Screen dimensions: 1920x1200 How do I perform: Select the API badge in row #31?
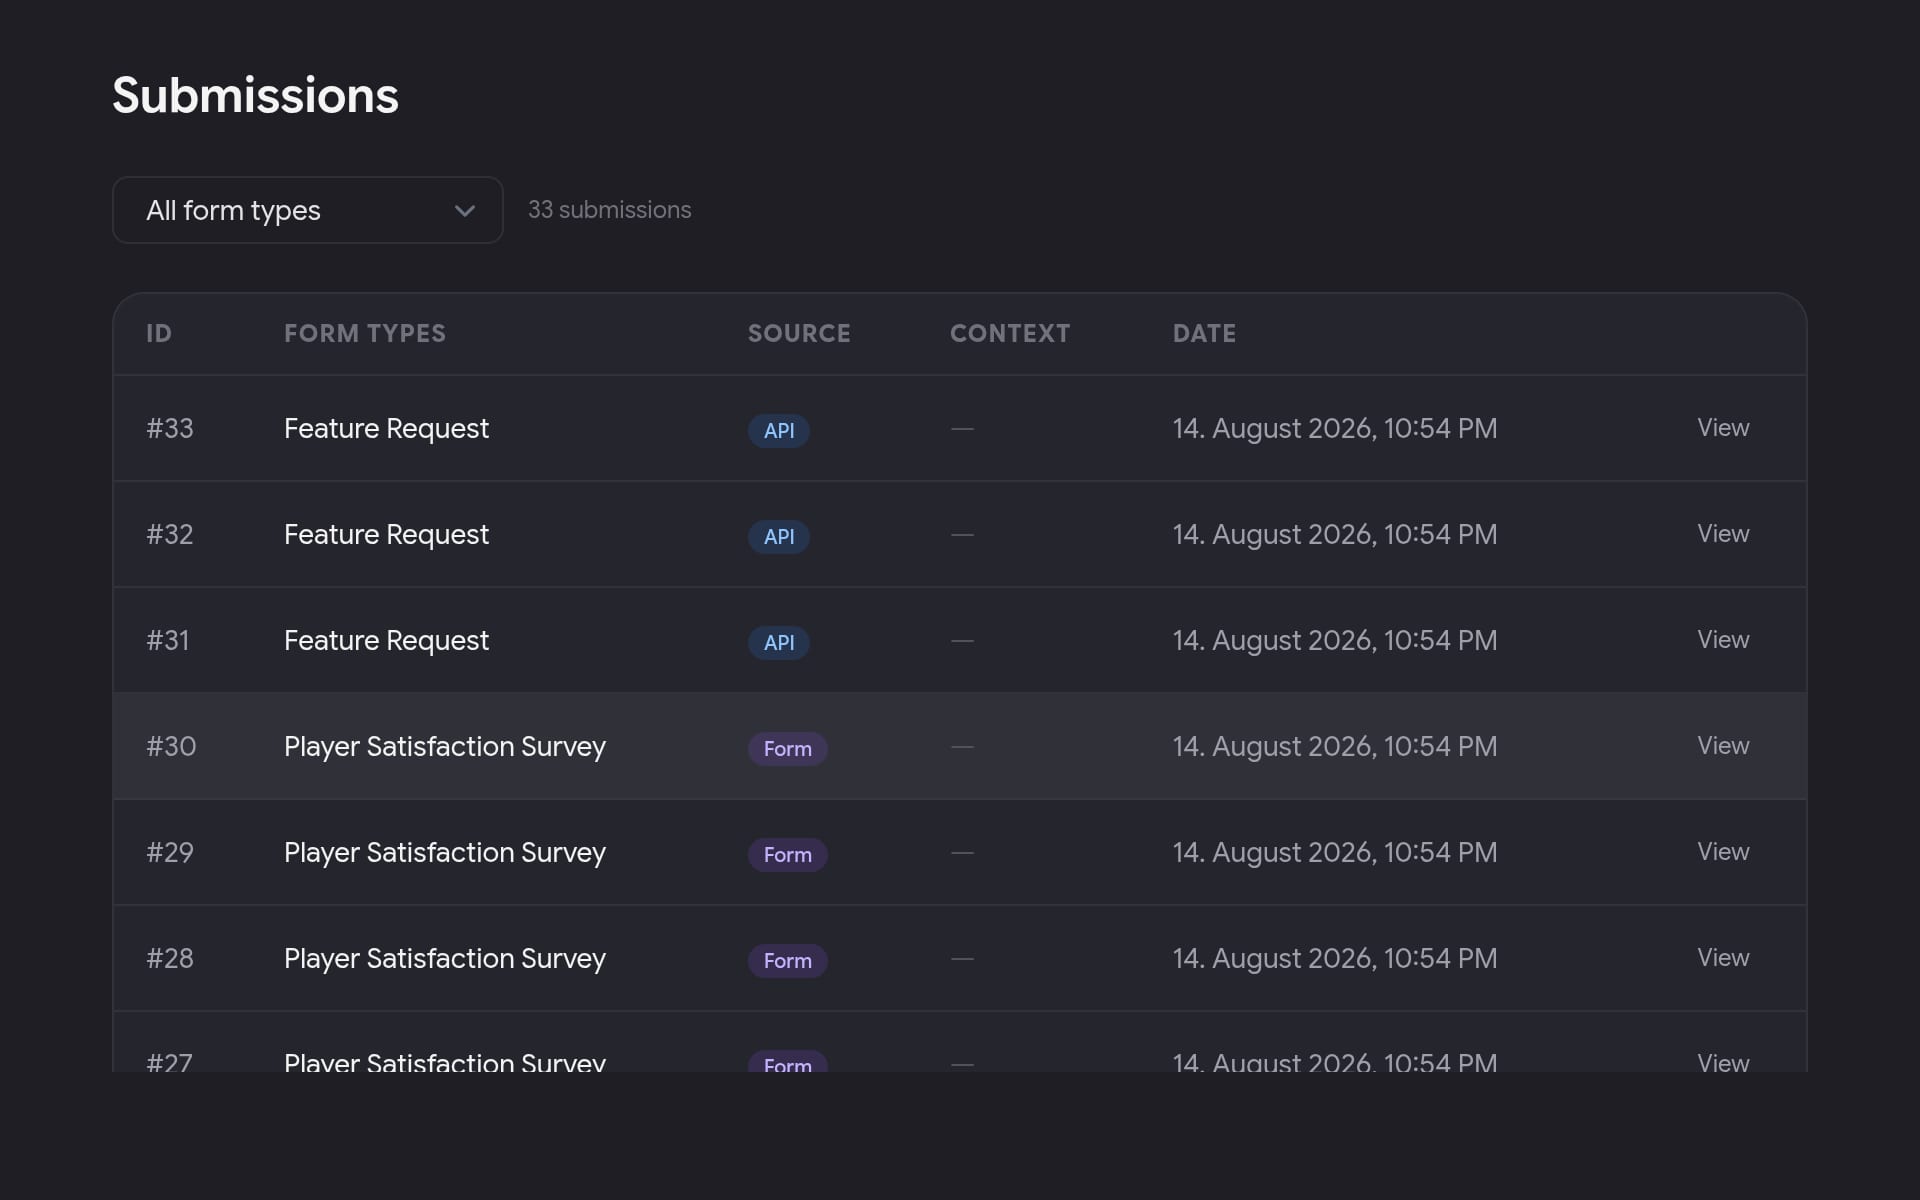[x=779, y=643]
